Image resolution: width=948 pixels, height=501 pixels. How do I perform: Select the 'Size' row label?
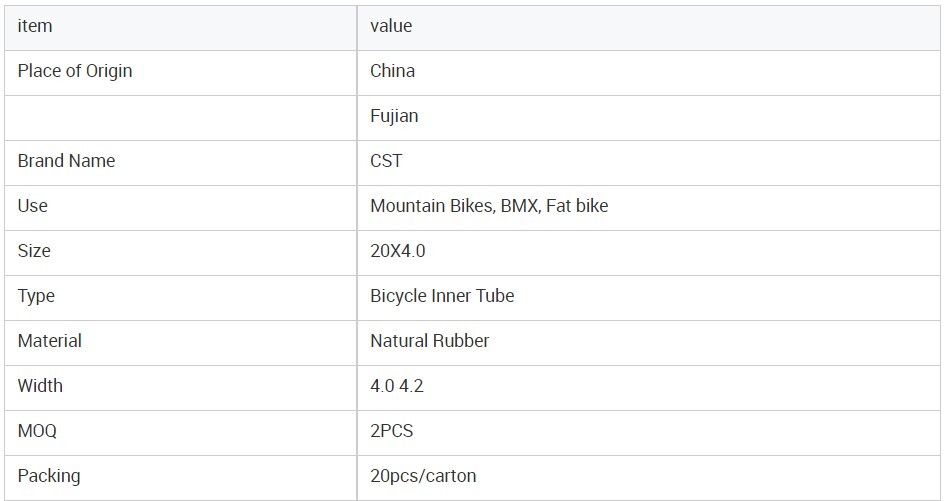(x=34, y=251)
